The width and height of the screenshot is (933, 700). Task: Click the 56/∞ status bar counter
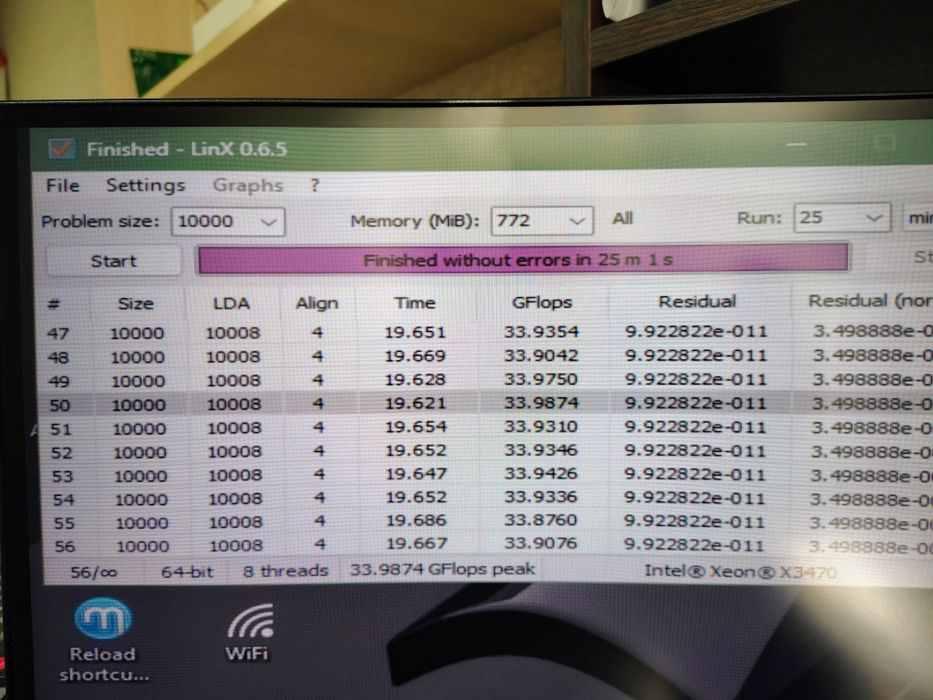93,573
